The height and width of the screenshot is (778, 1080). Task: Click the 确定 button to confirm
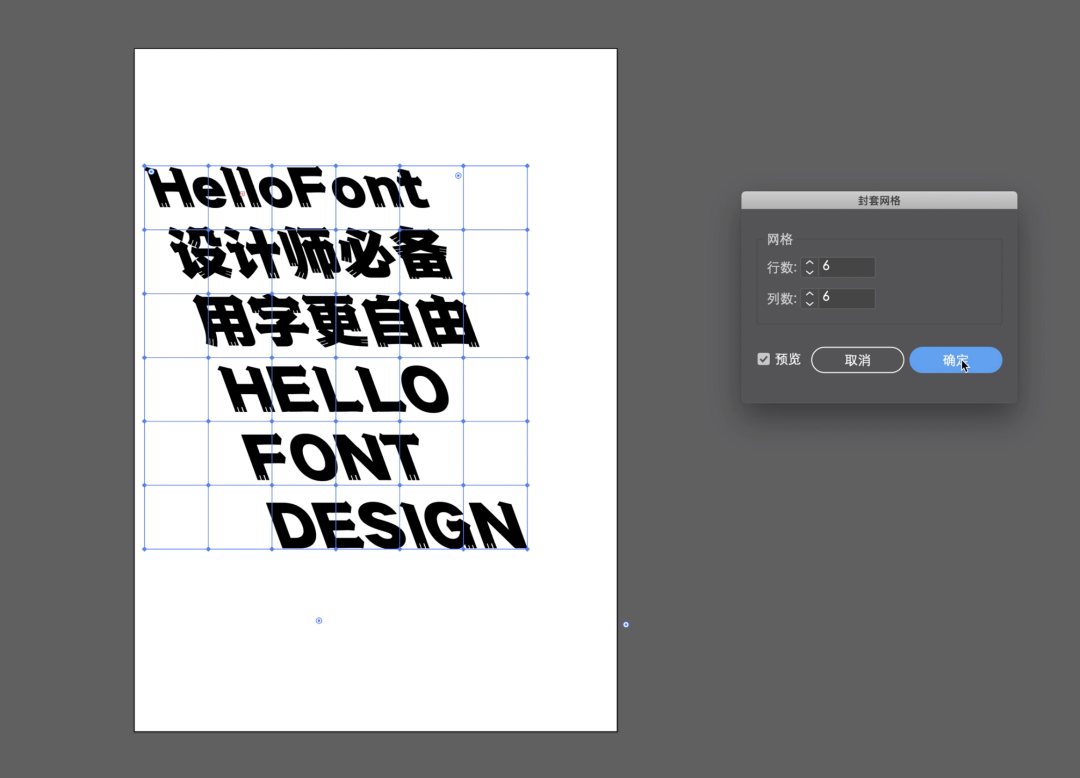955,360
